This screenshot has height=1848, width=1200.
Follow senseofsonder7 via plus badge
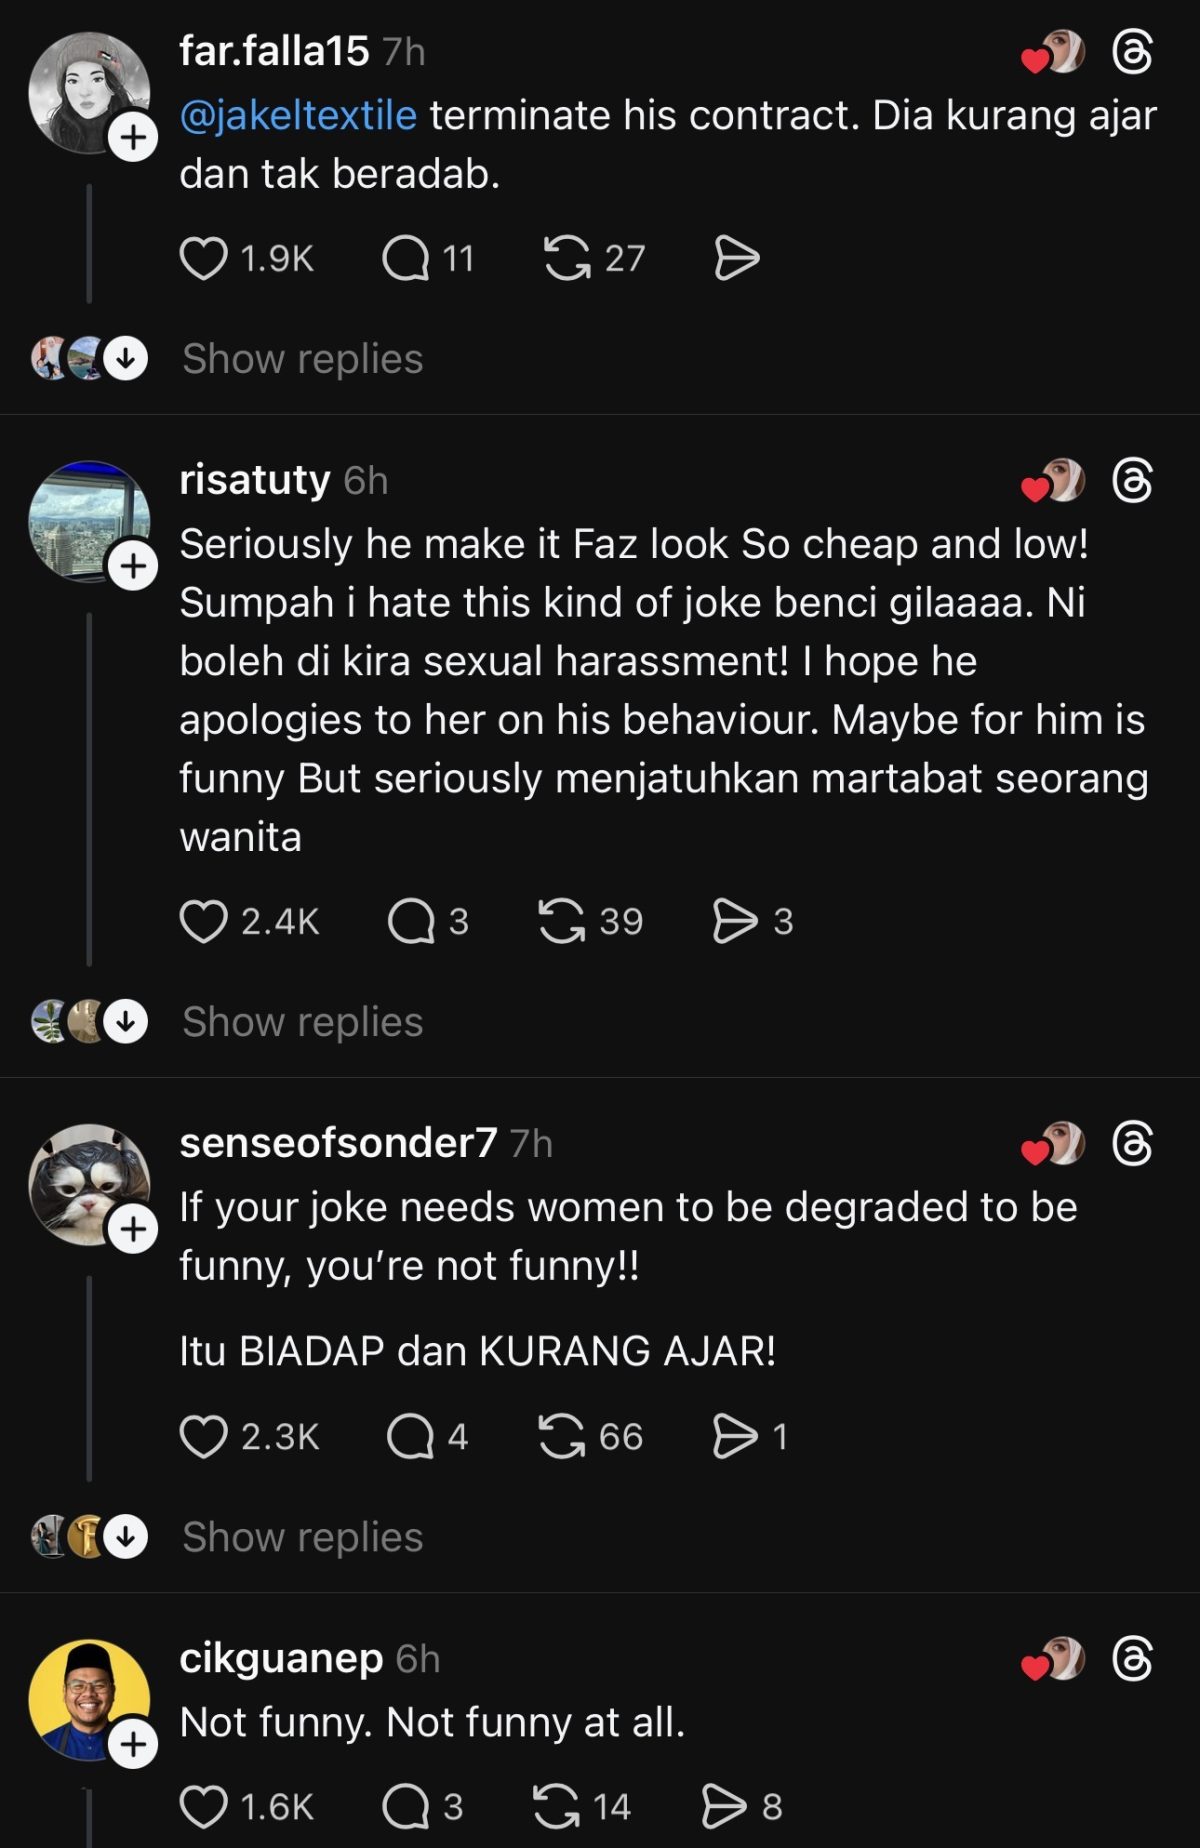pos(133,1229)
